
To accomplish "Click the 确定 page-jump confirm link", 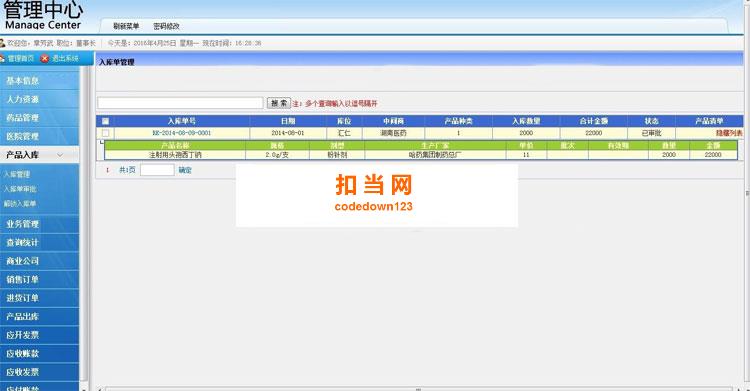I will click(x=185, y=170).
